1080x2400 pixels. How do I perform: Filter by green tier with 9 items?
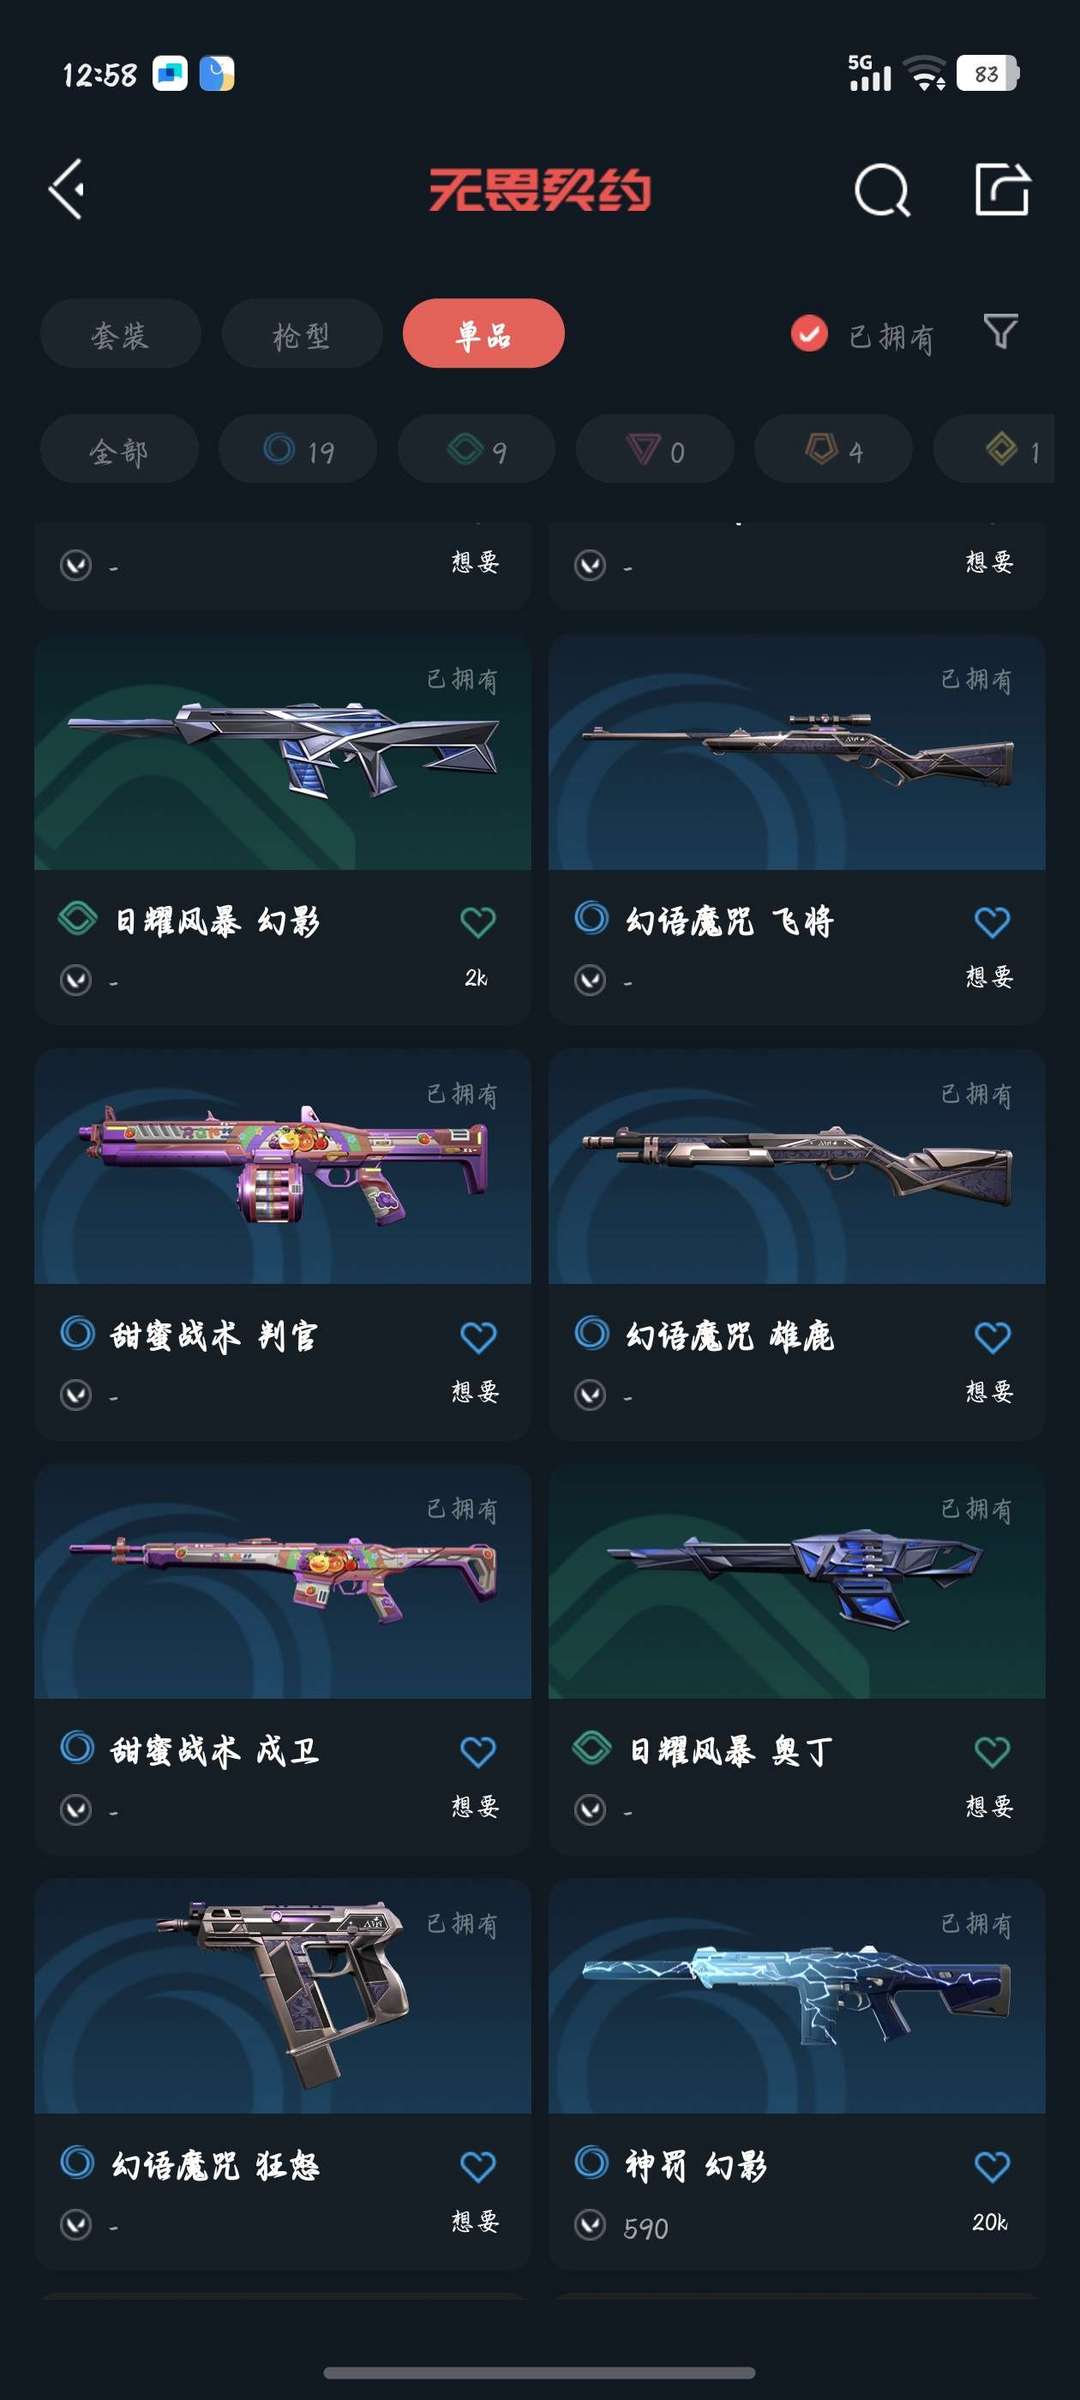coord(476,449)
